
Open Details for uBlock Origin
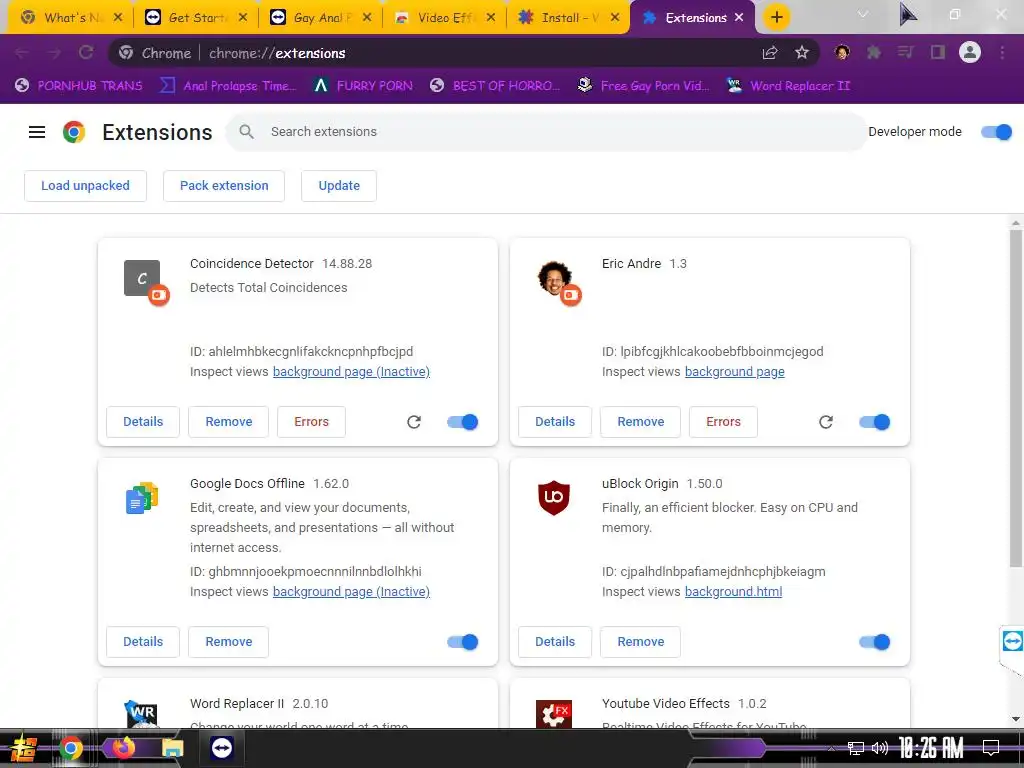(x=555, y=642)
